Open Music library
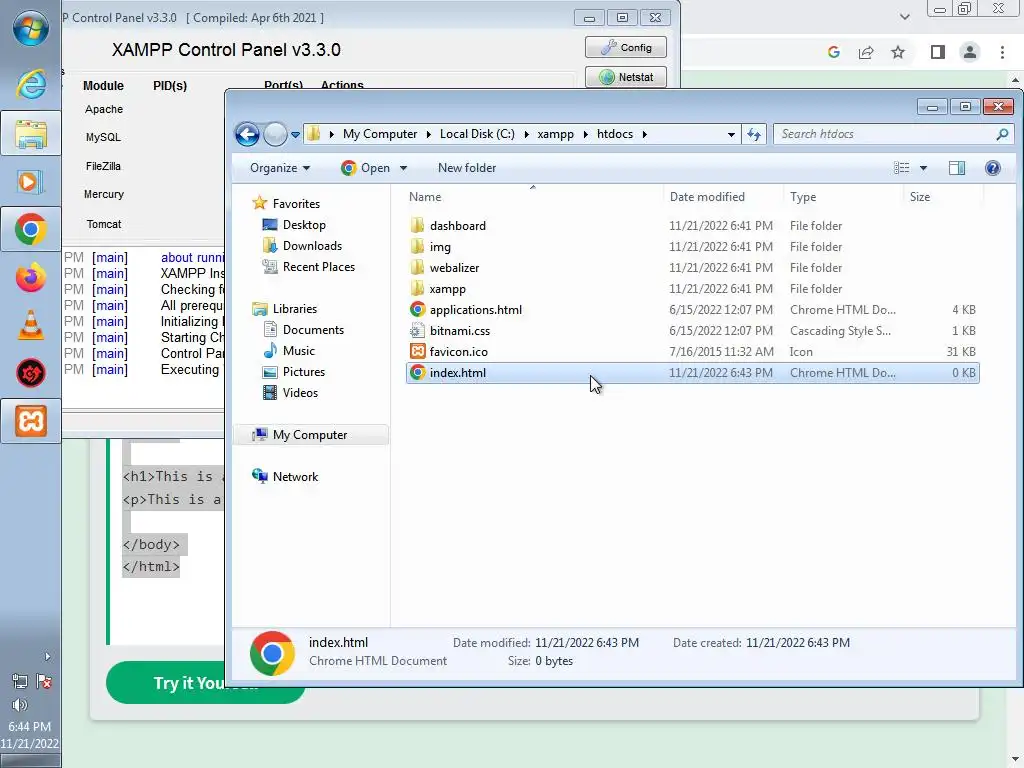1024x768 pixels. click(298, 351)
